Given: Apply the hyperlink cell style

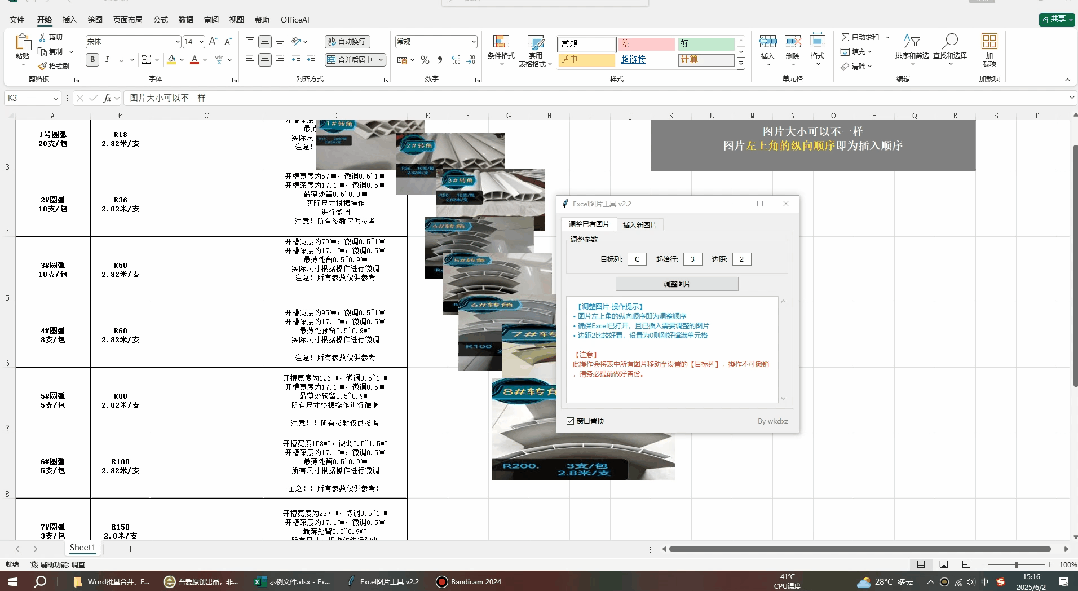Looking at the screenshot, I should (646, 60).
